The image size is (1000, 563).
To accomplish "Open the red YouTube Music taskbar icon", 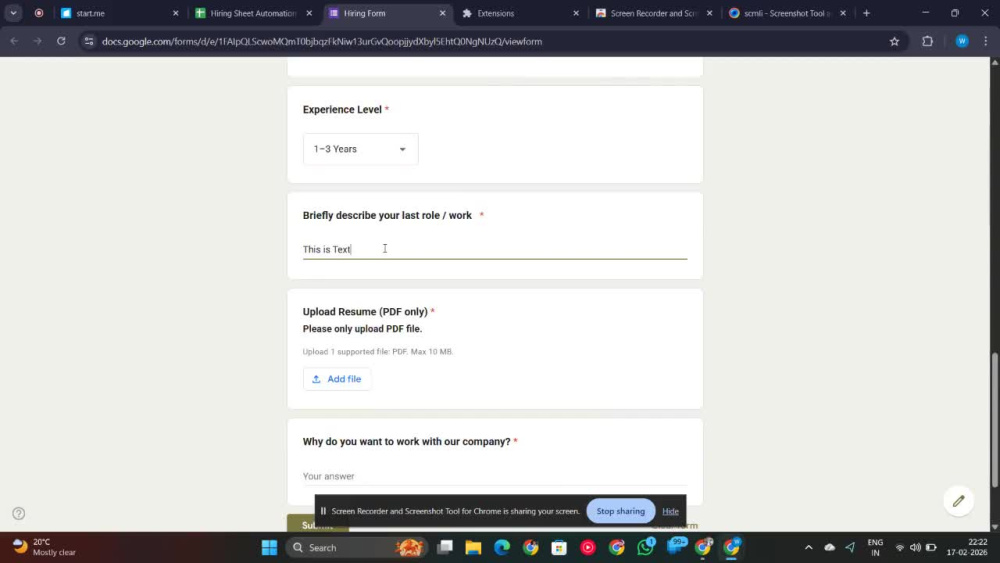I will (588, 547).
